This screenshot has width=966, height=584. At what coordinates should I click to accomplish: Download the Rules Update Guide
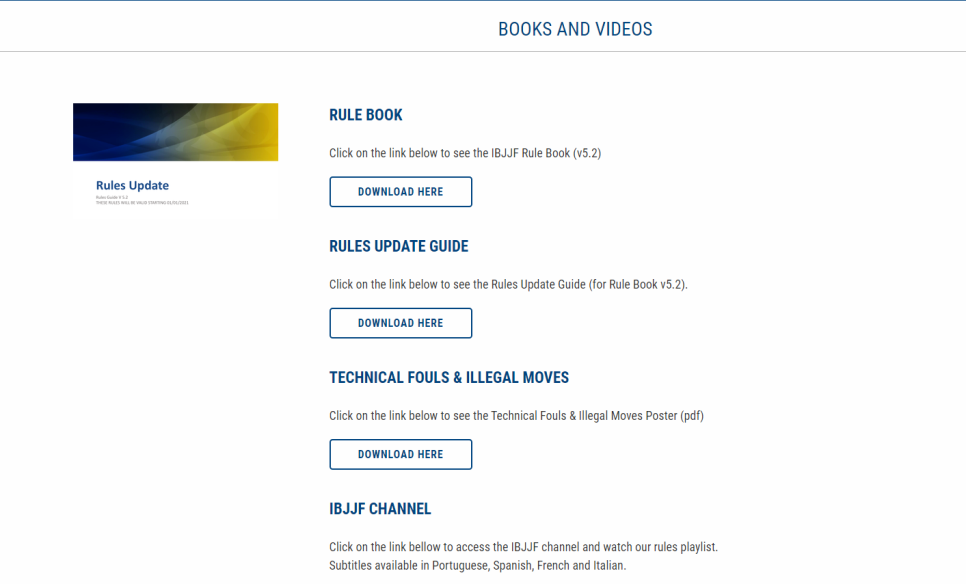point(400,323)
